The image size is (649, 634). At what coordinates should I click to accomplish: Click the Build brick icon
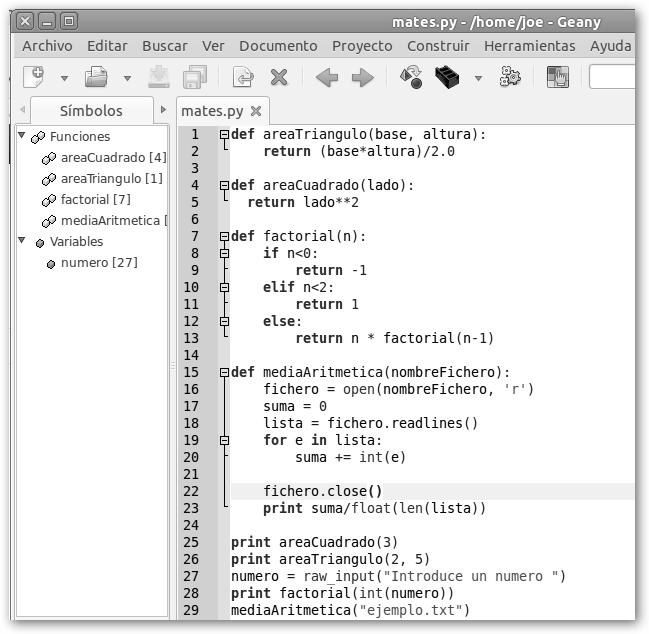click(x=447, y=77)
